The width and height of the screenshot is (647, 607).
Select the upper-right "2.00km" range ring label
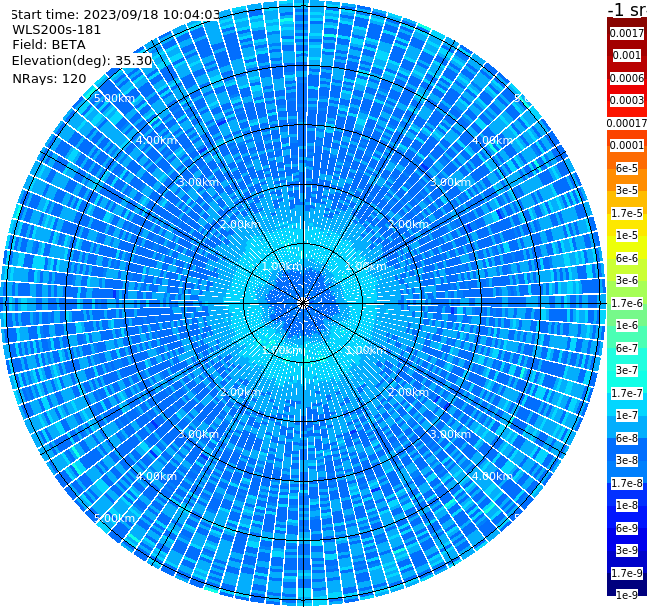[408, 224]
